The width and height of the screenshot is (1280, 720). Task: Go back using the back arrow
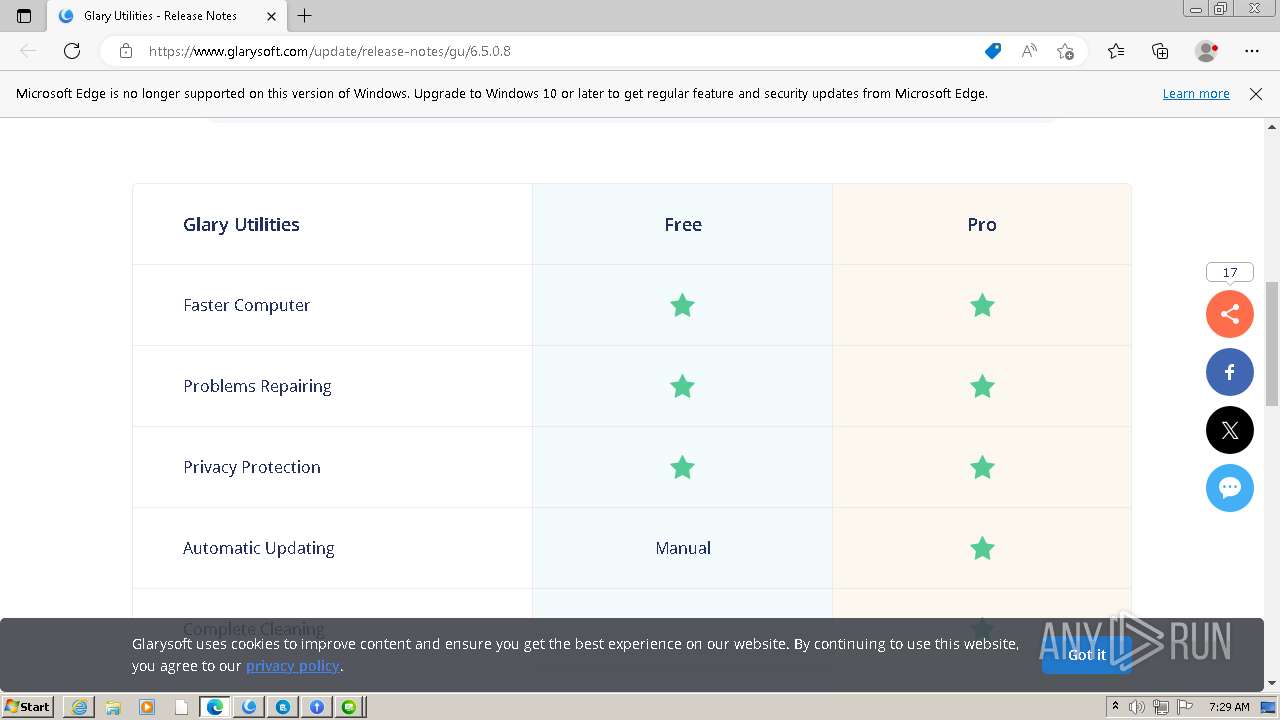28,51
